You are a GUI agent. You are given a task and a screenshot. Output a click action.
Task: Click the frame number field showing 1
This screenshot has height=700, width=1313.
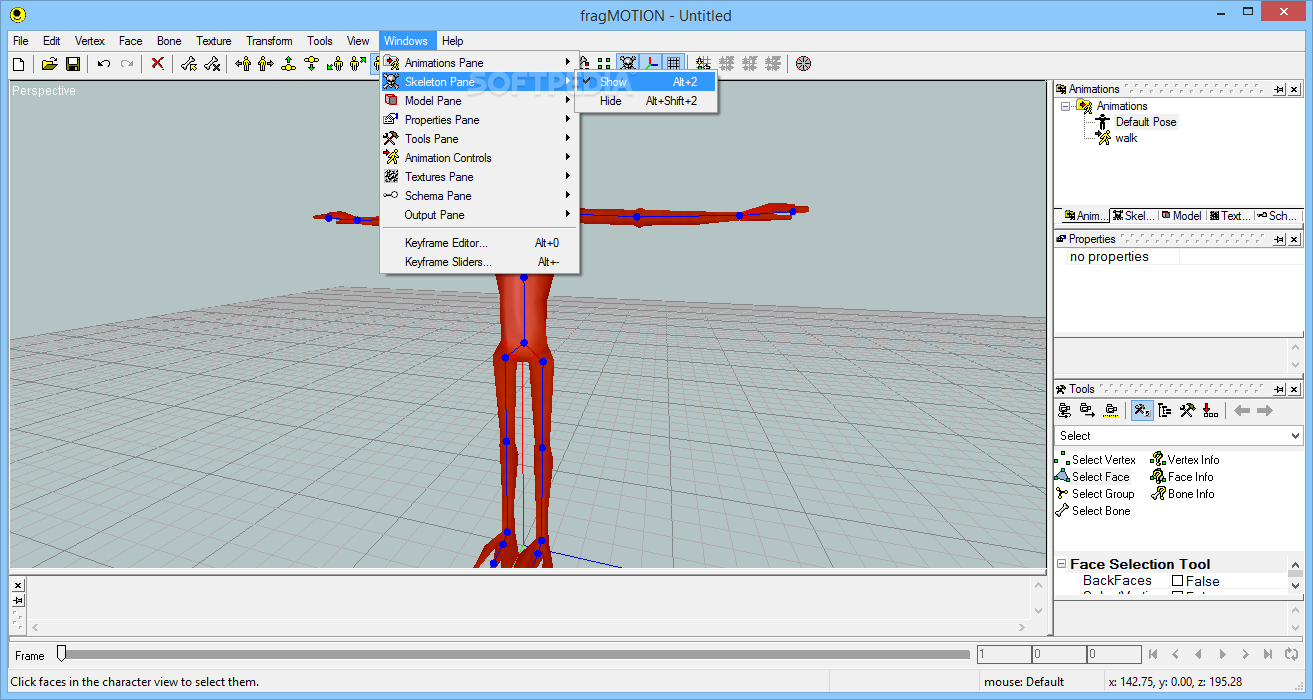click(x=1004, y=655)
